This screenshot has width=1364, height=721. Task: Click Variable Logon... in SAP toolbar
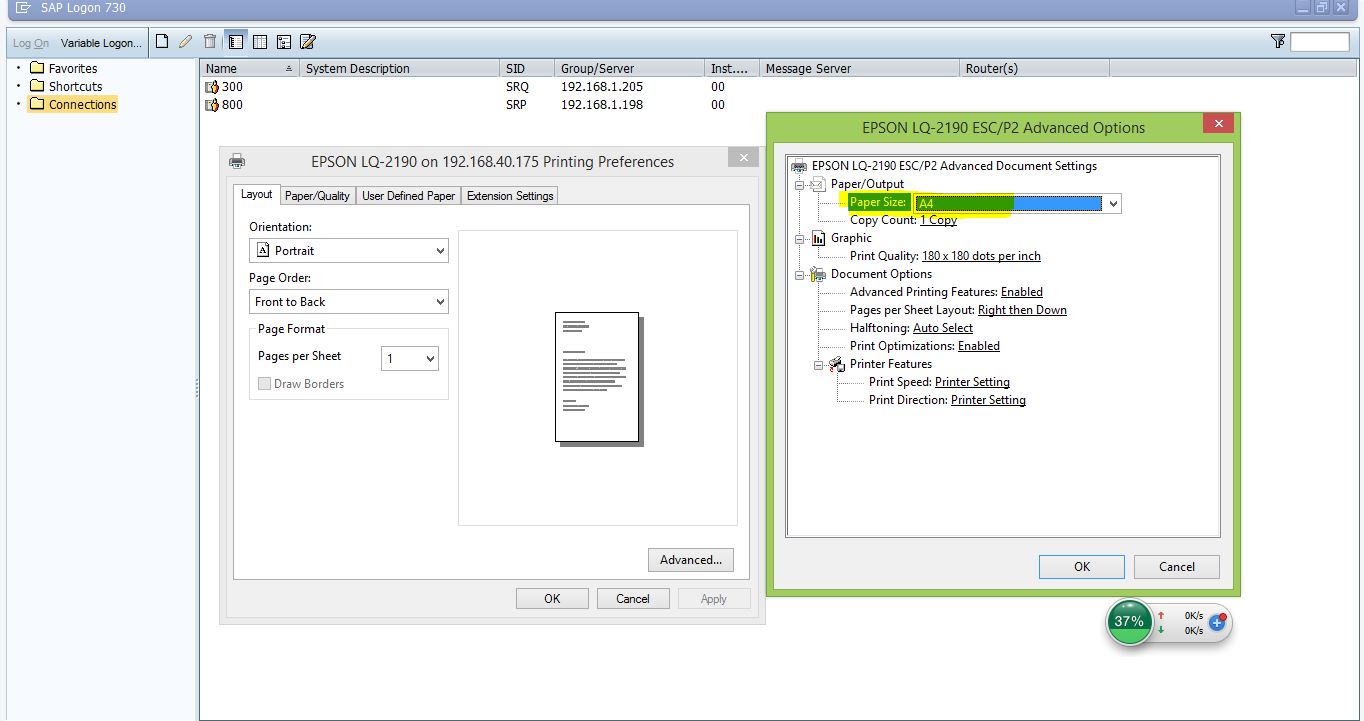pyautogui.click(x=101, y=43)
